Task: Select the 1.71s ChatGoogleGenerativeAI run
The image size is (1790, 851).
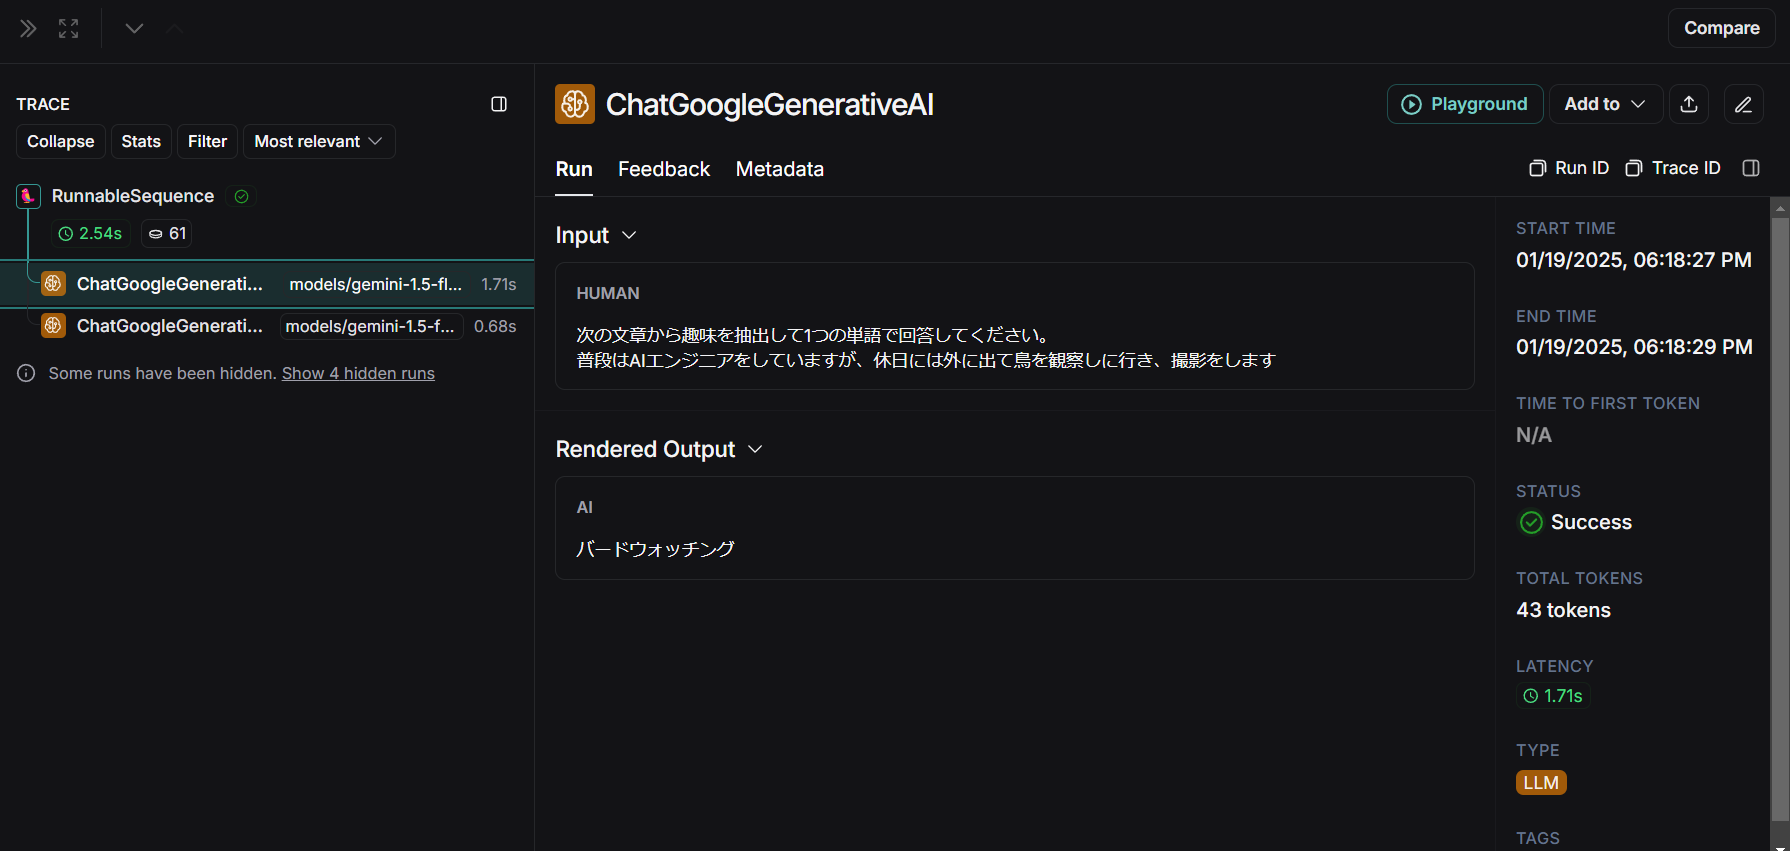Action: 267,284
